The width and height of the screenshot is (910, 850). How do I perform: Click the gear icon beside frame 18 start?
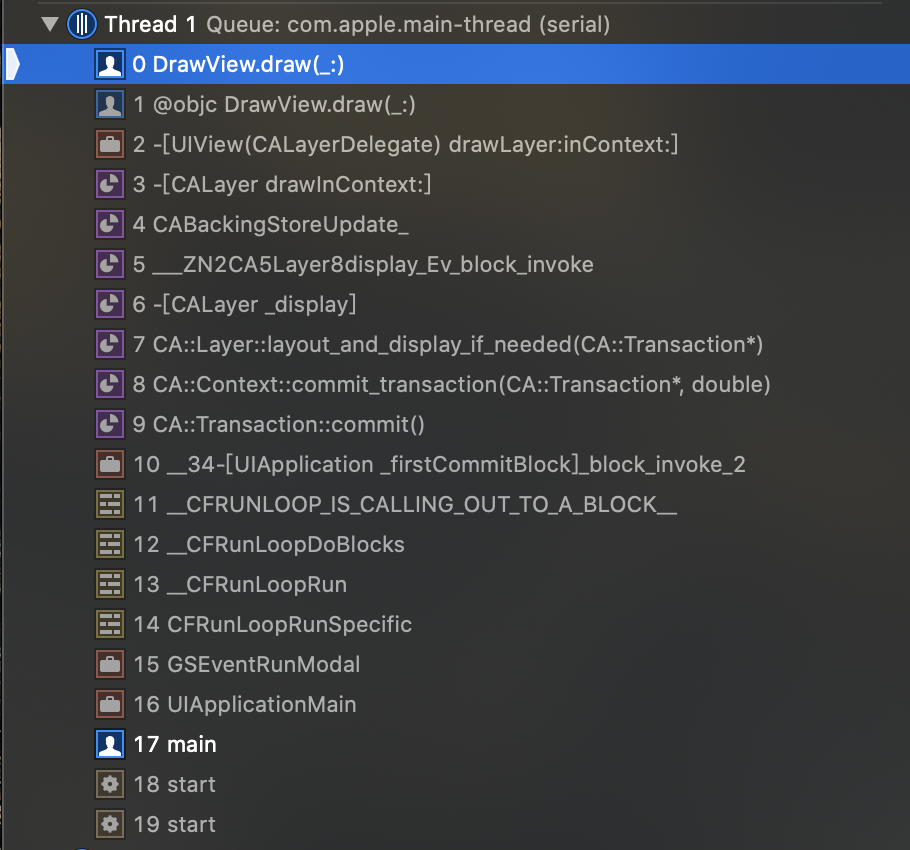pyautogui.click(x=110, y=785)
